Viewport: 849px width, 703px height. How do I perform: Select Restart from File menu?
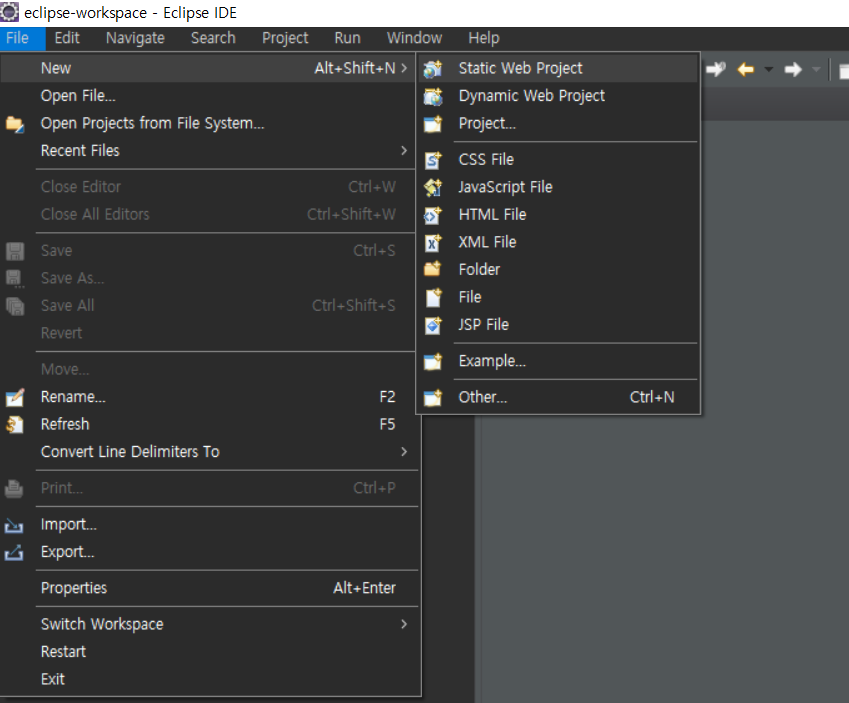tap(208, 652)
